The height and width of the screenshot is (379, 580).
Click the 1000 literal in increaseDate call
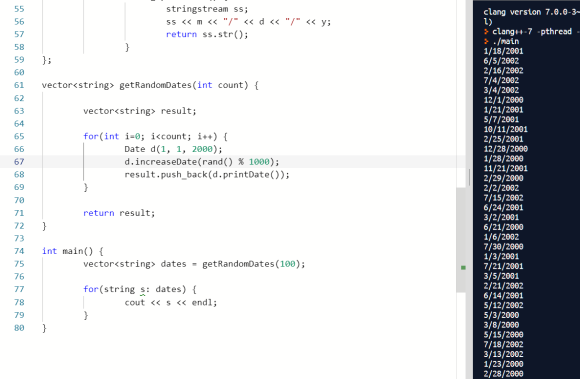[259, 162]
